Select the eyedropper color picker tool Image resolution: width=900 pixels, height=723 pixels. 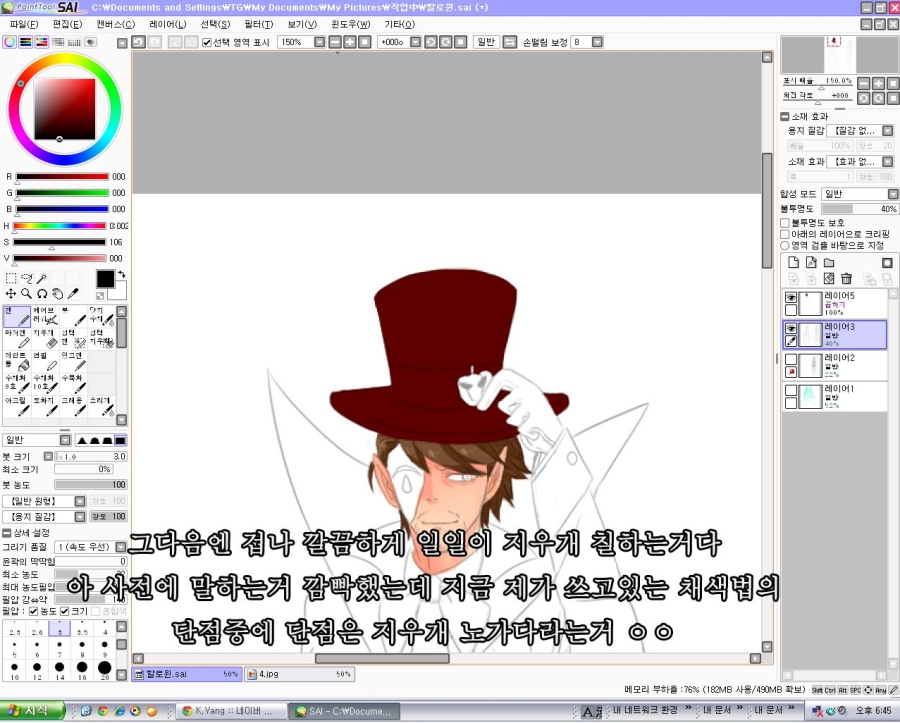point(74,294)
